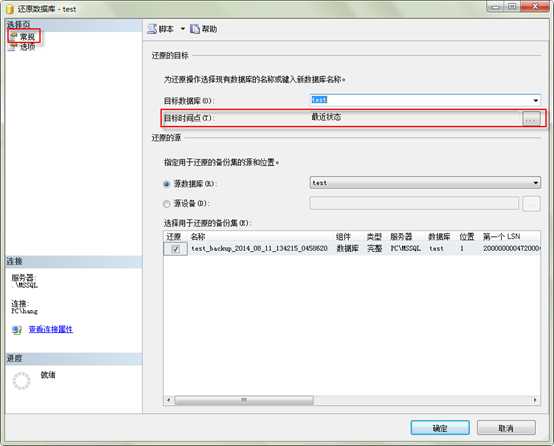Select the 源设备 radio button
The image size is (554, 446).
point(167,204)
